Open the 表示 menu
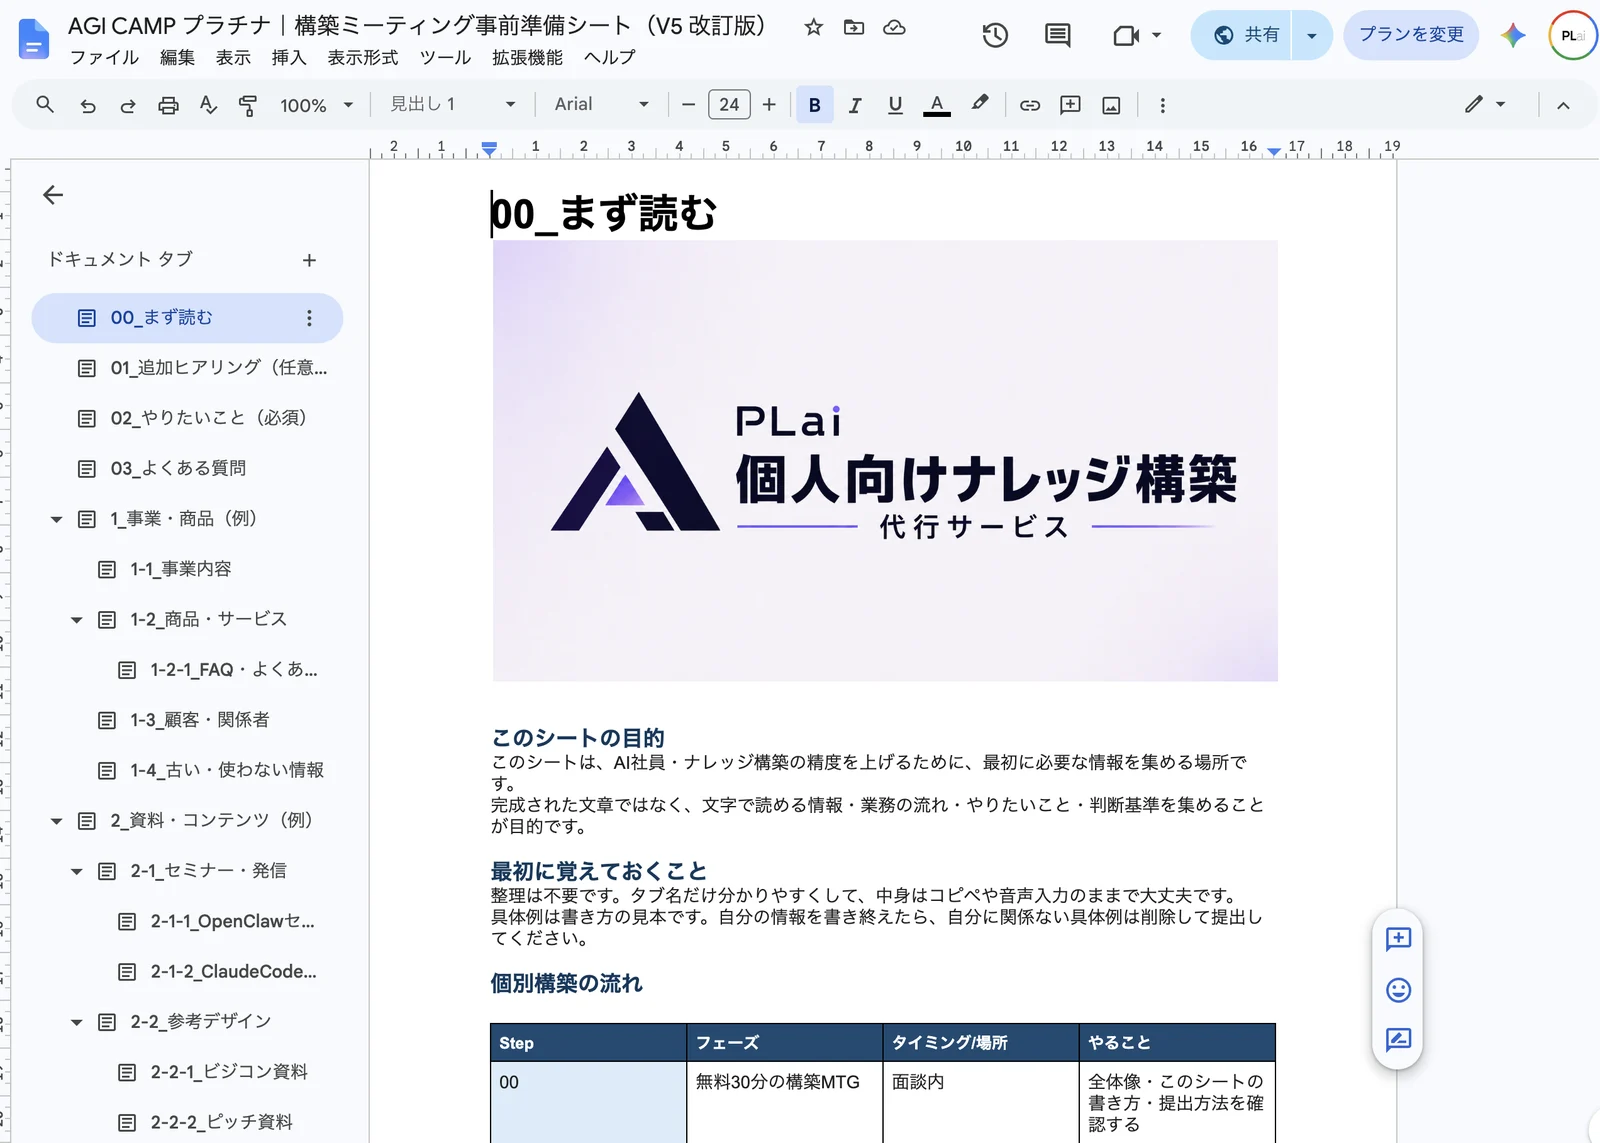The height and width of the screenshot is (1143, 1600). (233, 58)
